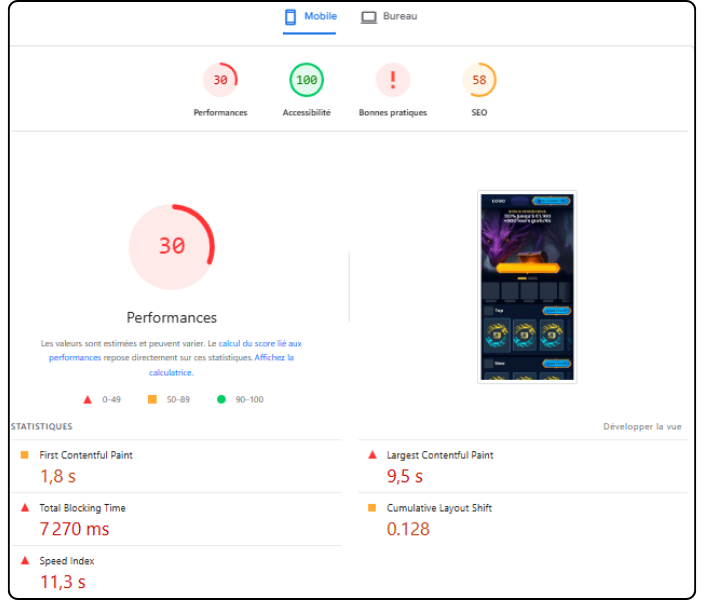Click the large Performances gauge circle
The height and width of the screenshot is (600, 705).
tap(171, 246)
